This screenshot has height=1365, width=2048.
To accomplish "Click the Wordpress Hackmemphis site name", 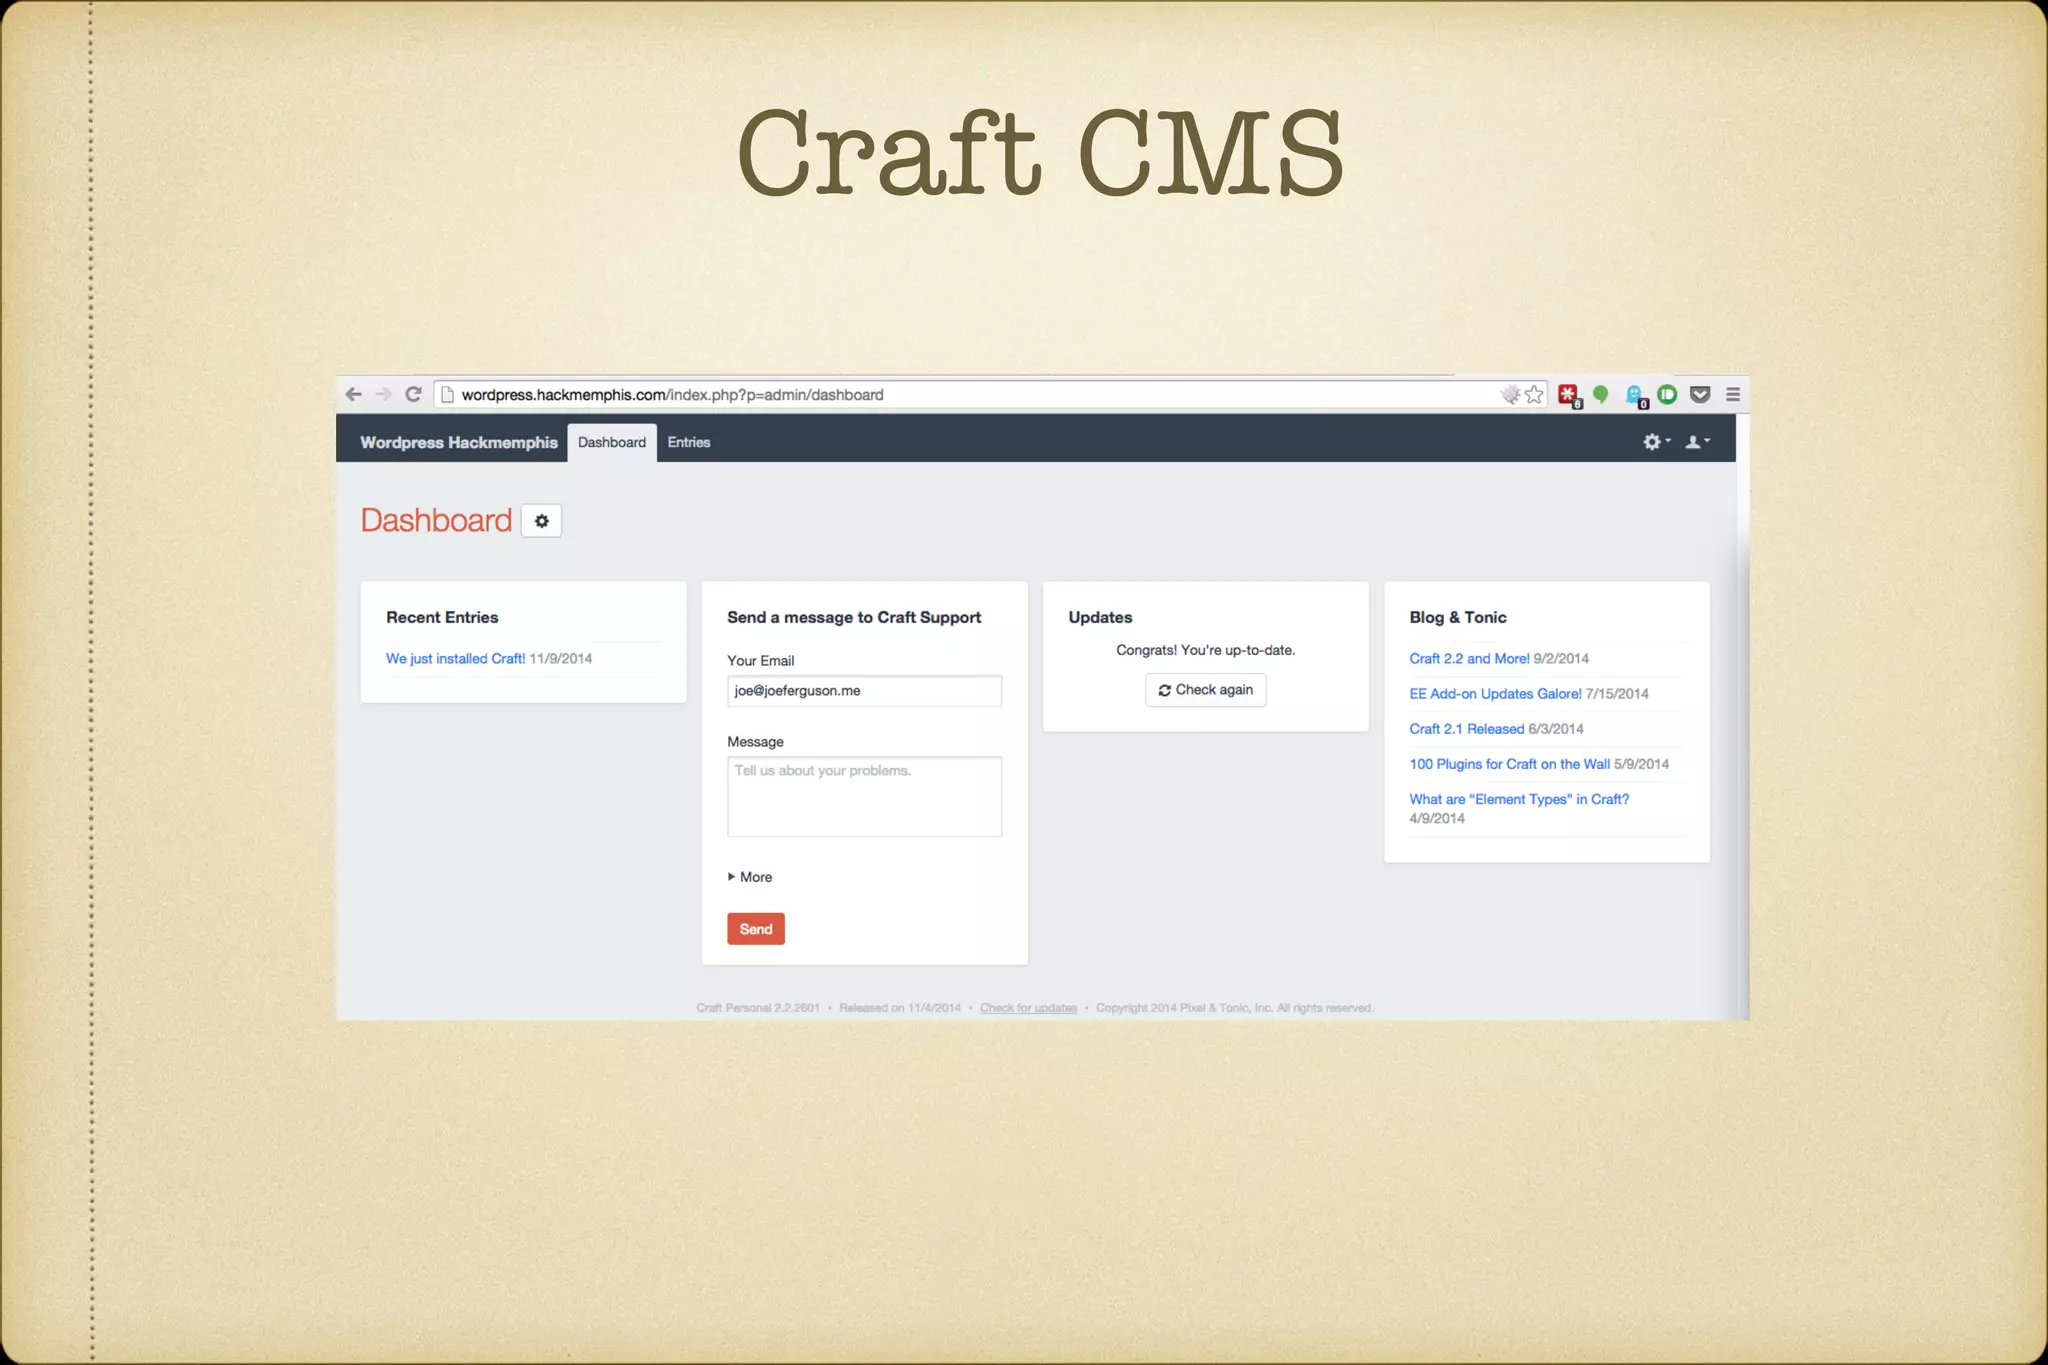I will click(x=459, y=442).
